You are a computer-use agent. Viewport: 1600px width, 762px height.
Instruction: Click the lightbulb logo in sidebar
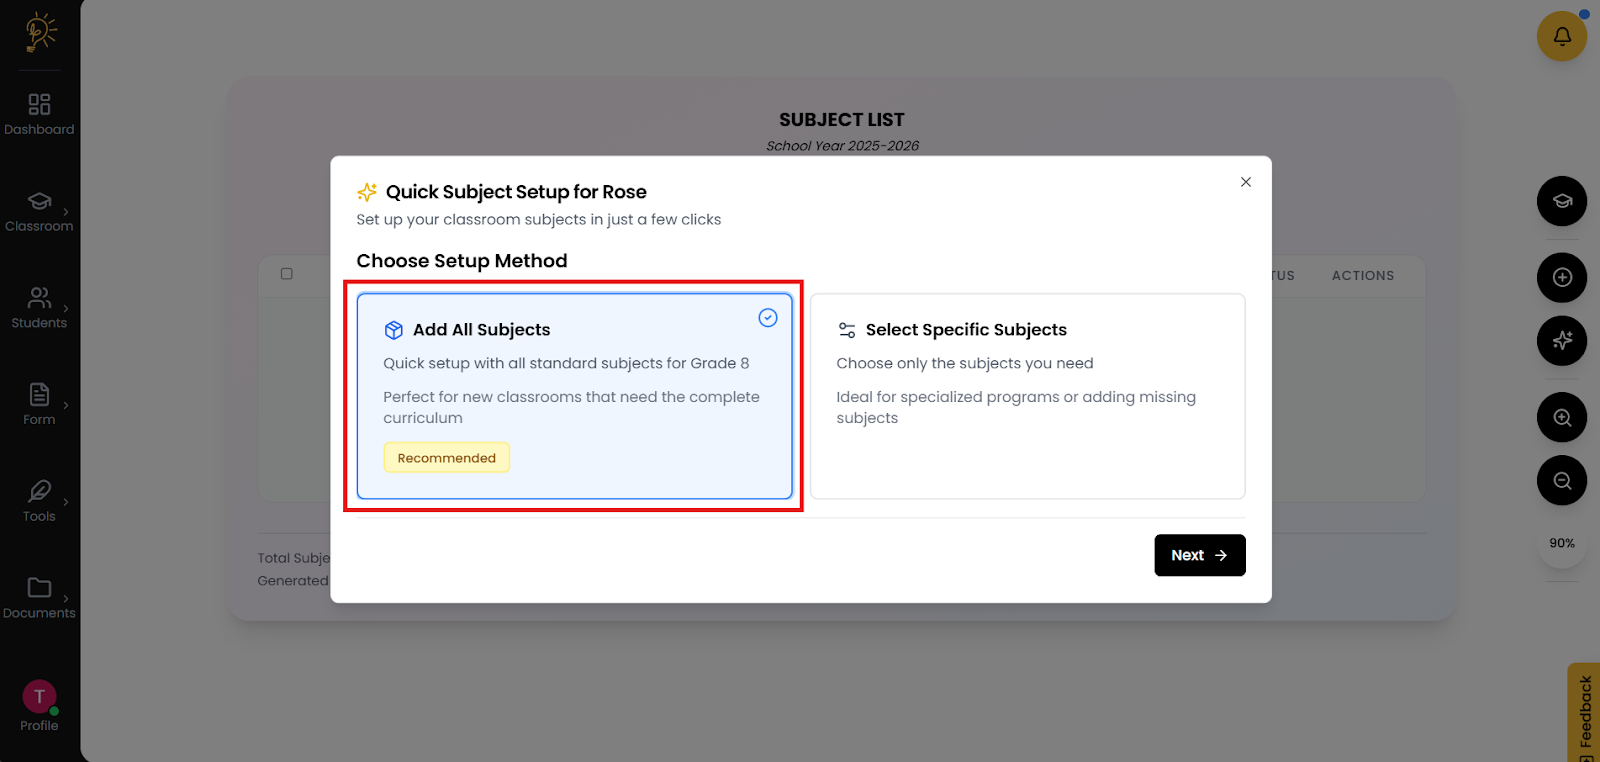(x=40, y=32)
